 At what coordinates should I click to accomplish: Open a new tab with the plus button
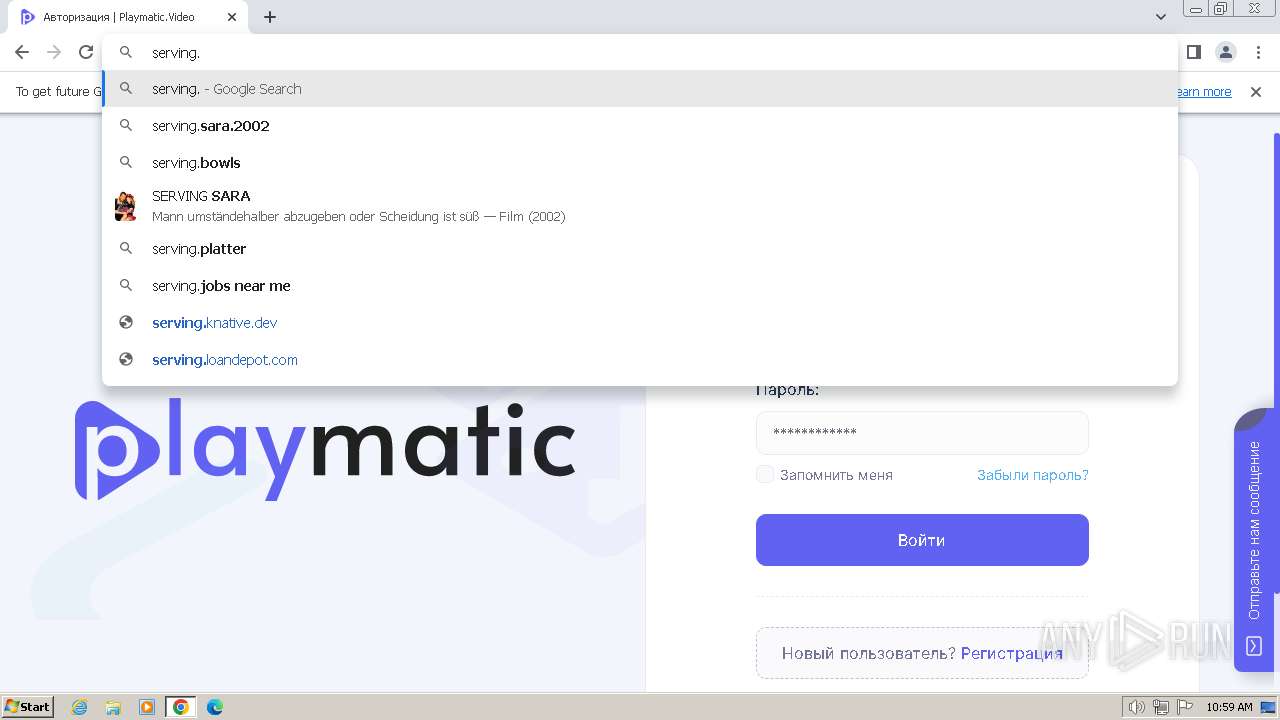pyautogui.click(x=270, y=17)
